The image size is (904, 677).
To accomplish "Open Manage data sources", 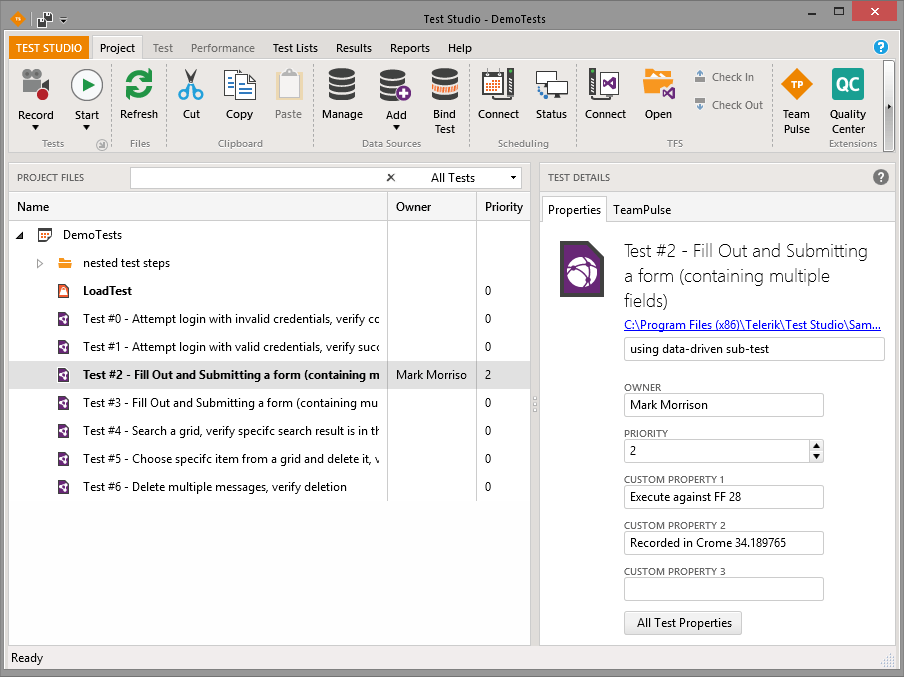I will tap(342, 94).
